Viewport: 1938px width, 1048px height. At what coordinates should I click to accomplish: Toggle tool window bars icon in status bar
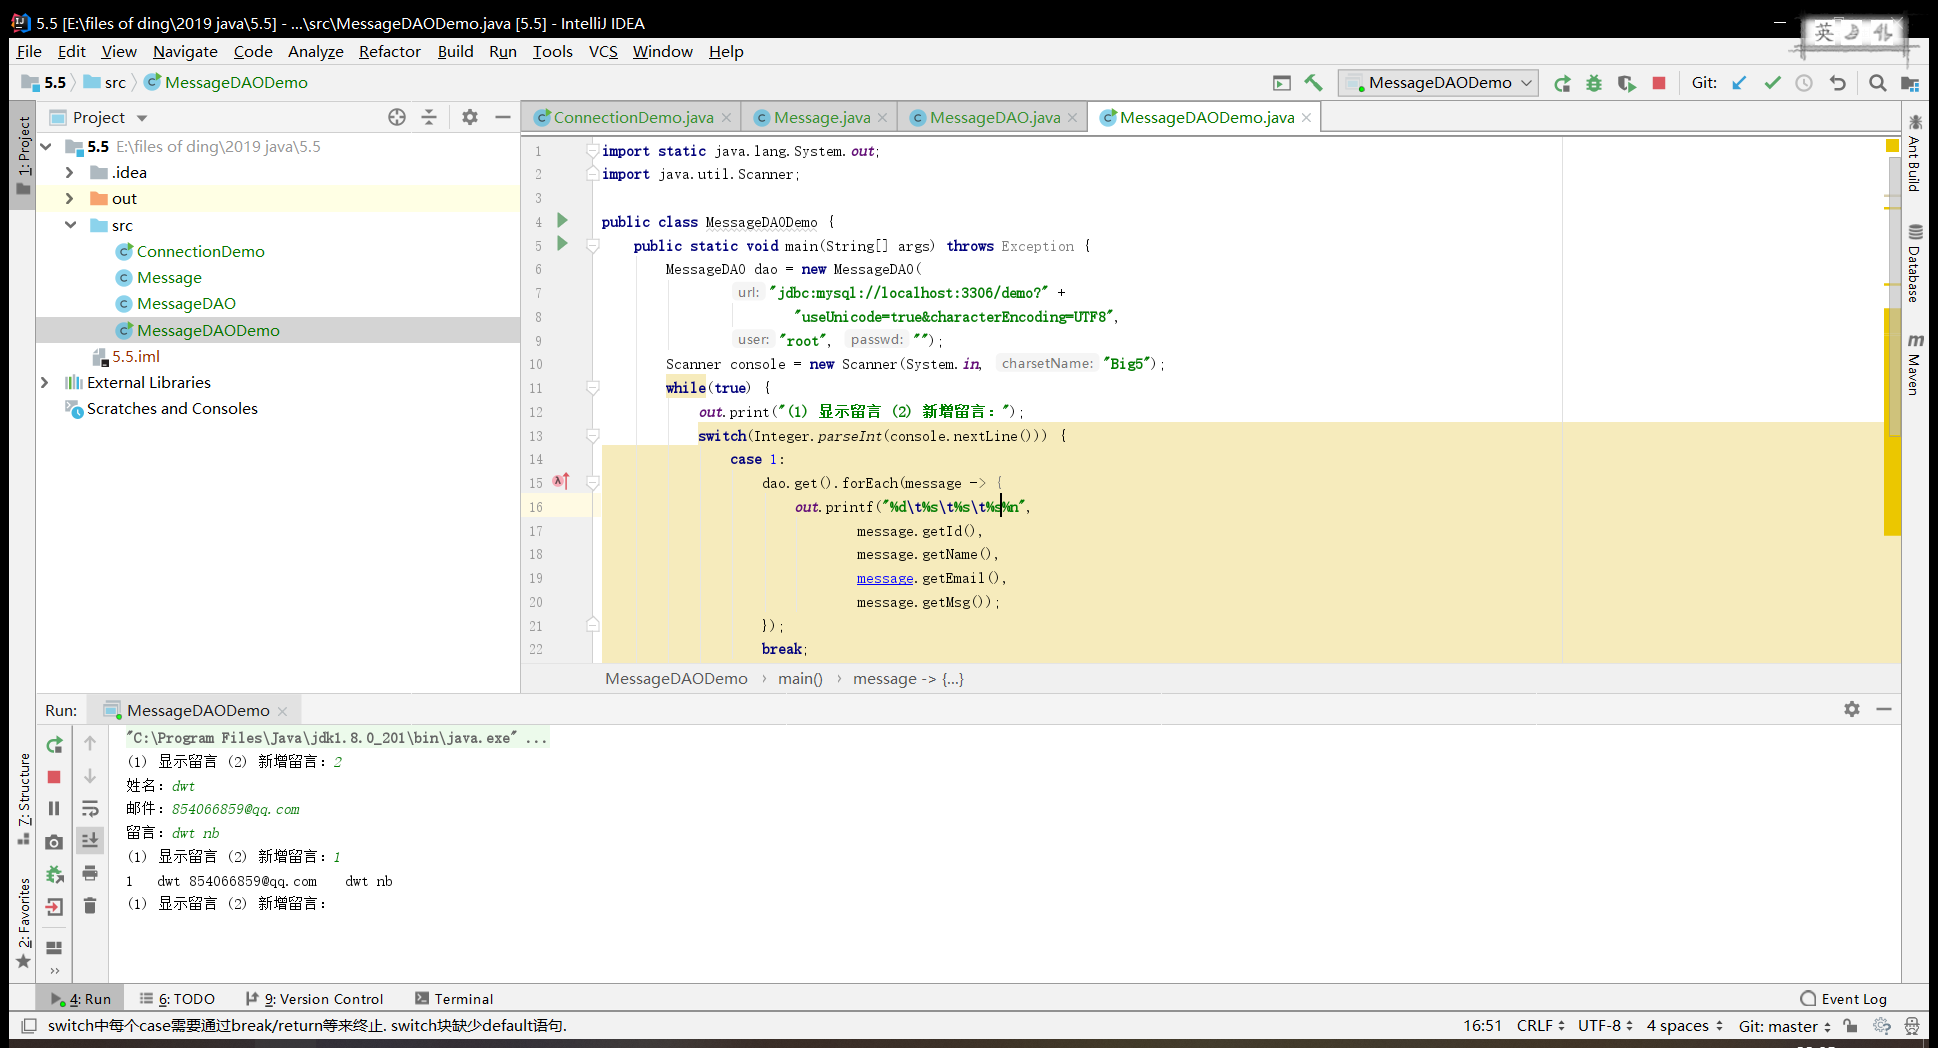tap(29, 1026)
